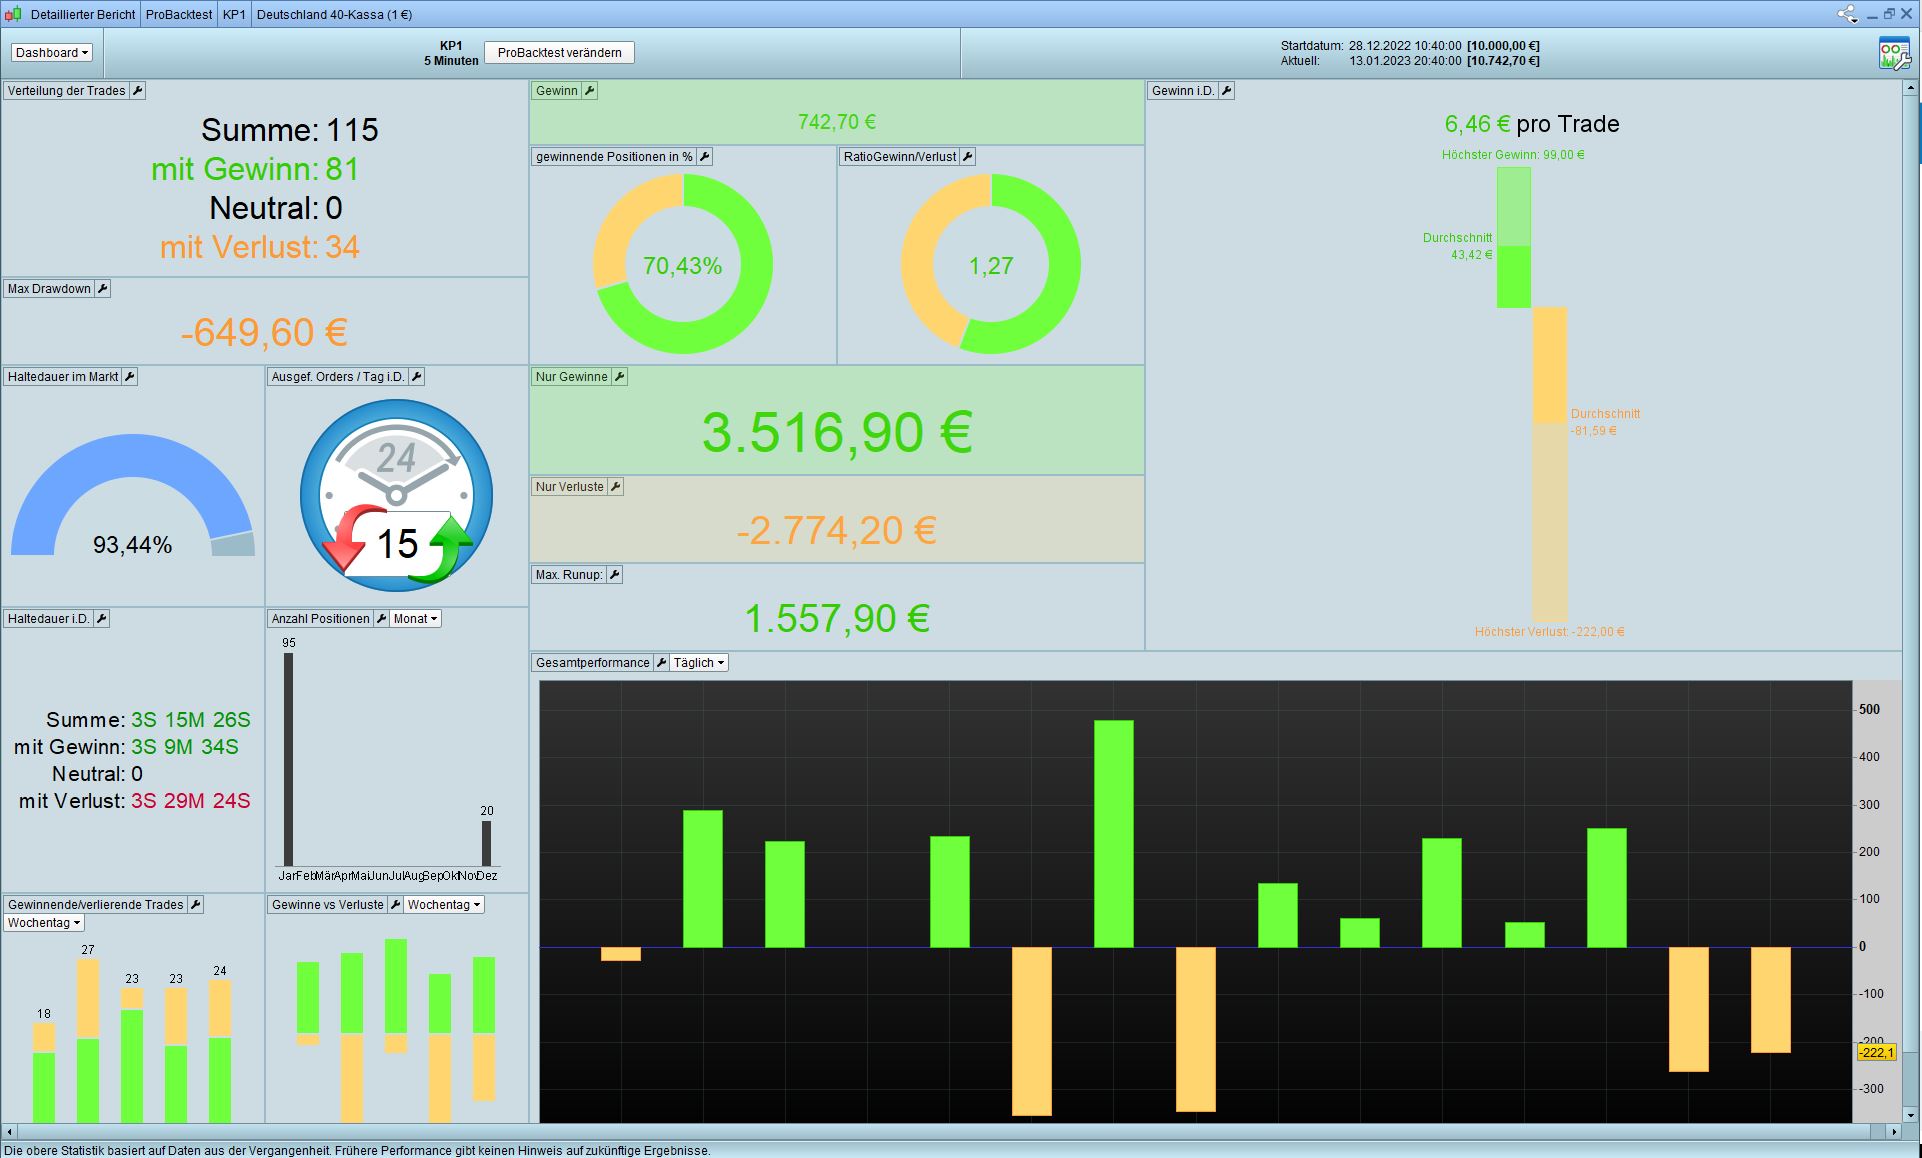Select the Detaillierter Bericht title tab
Image resolution: width=1922 pixels, height=1158 pixels.
pyautogui.click(x=83, y=15)
